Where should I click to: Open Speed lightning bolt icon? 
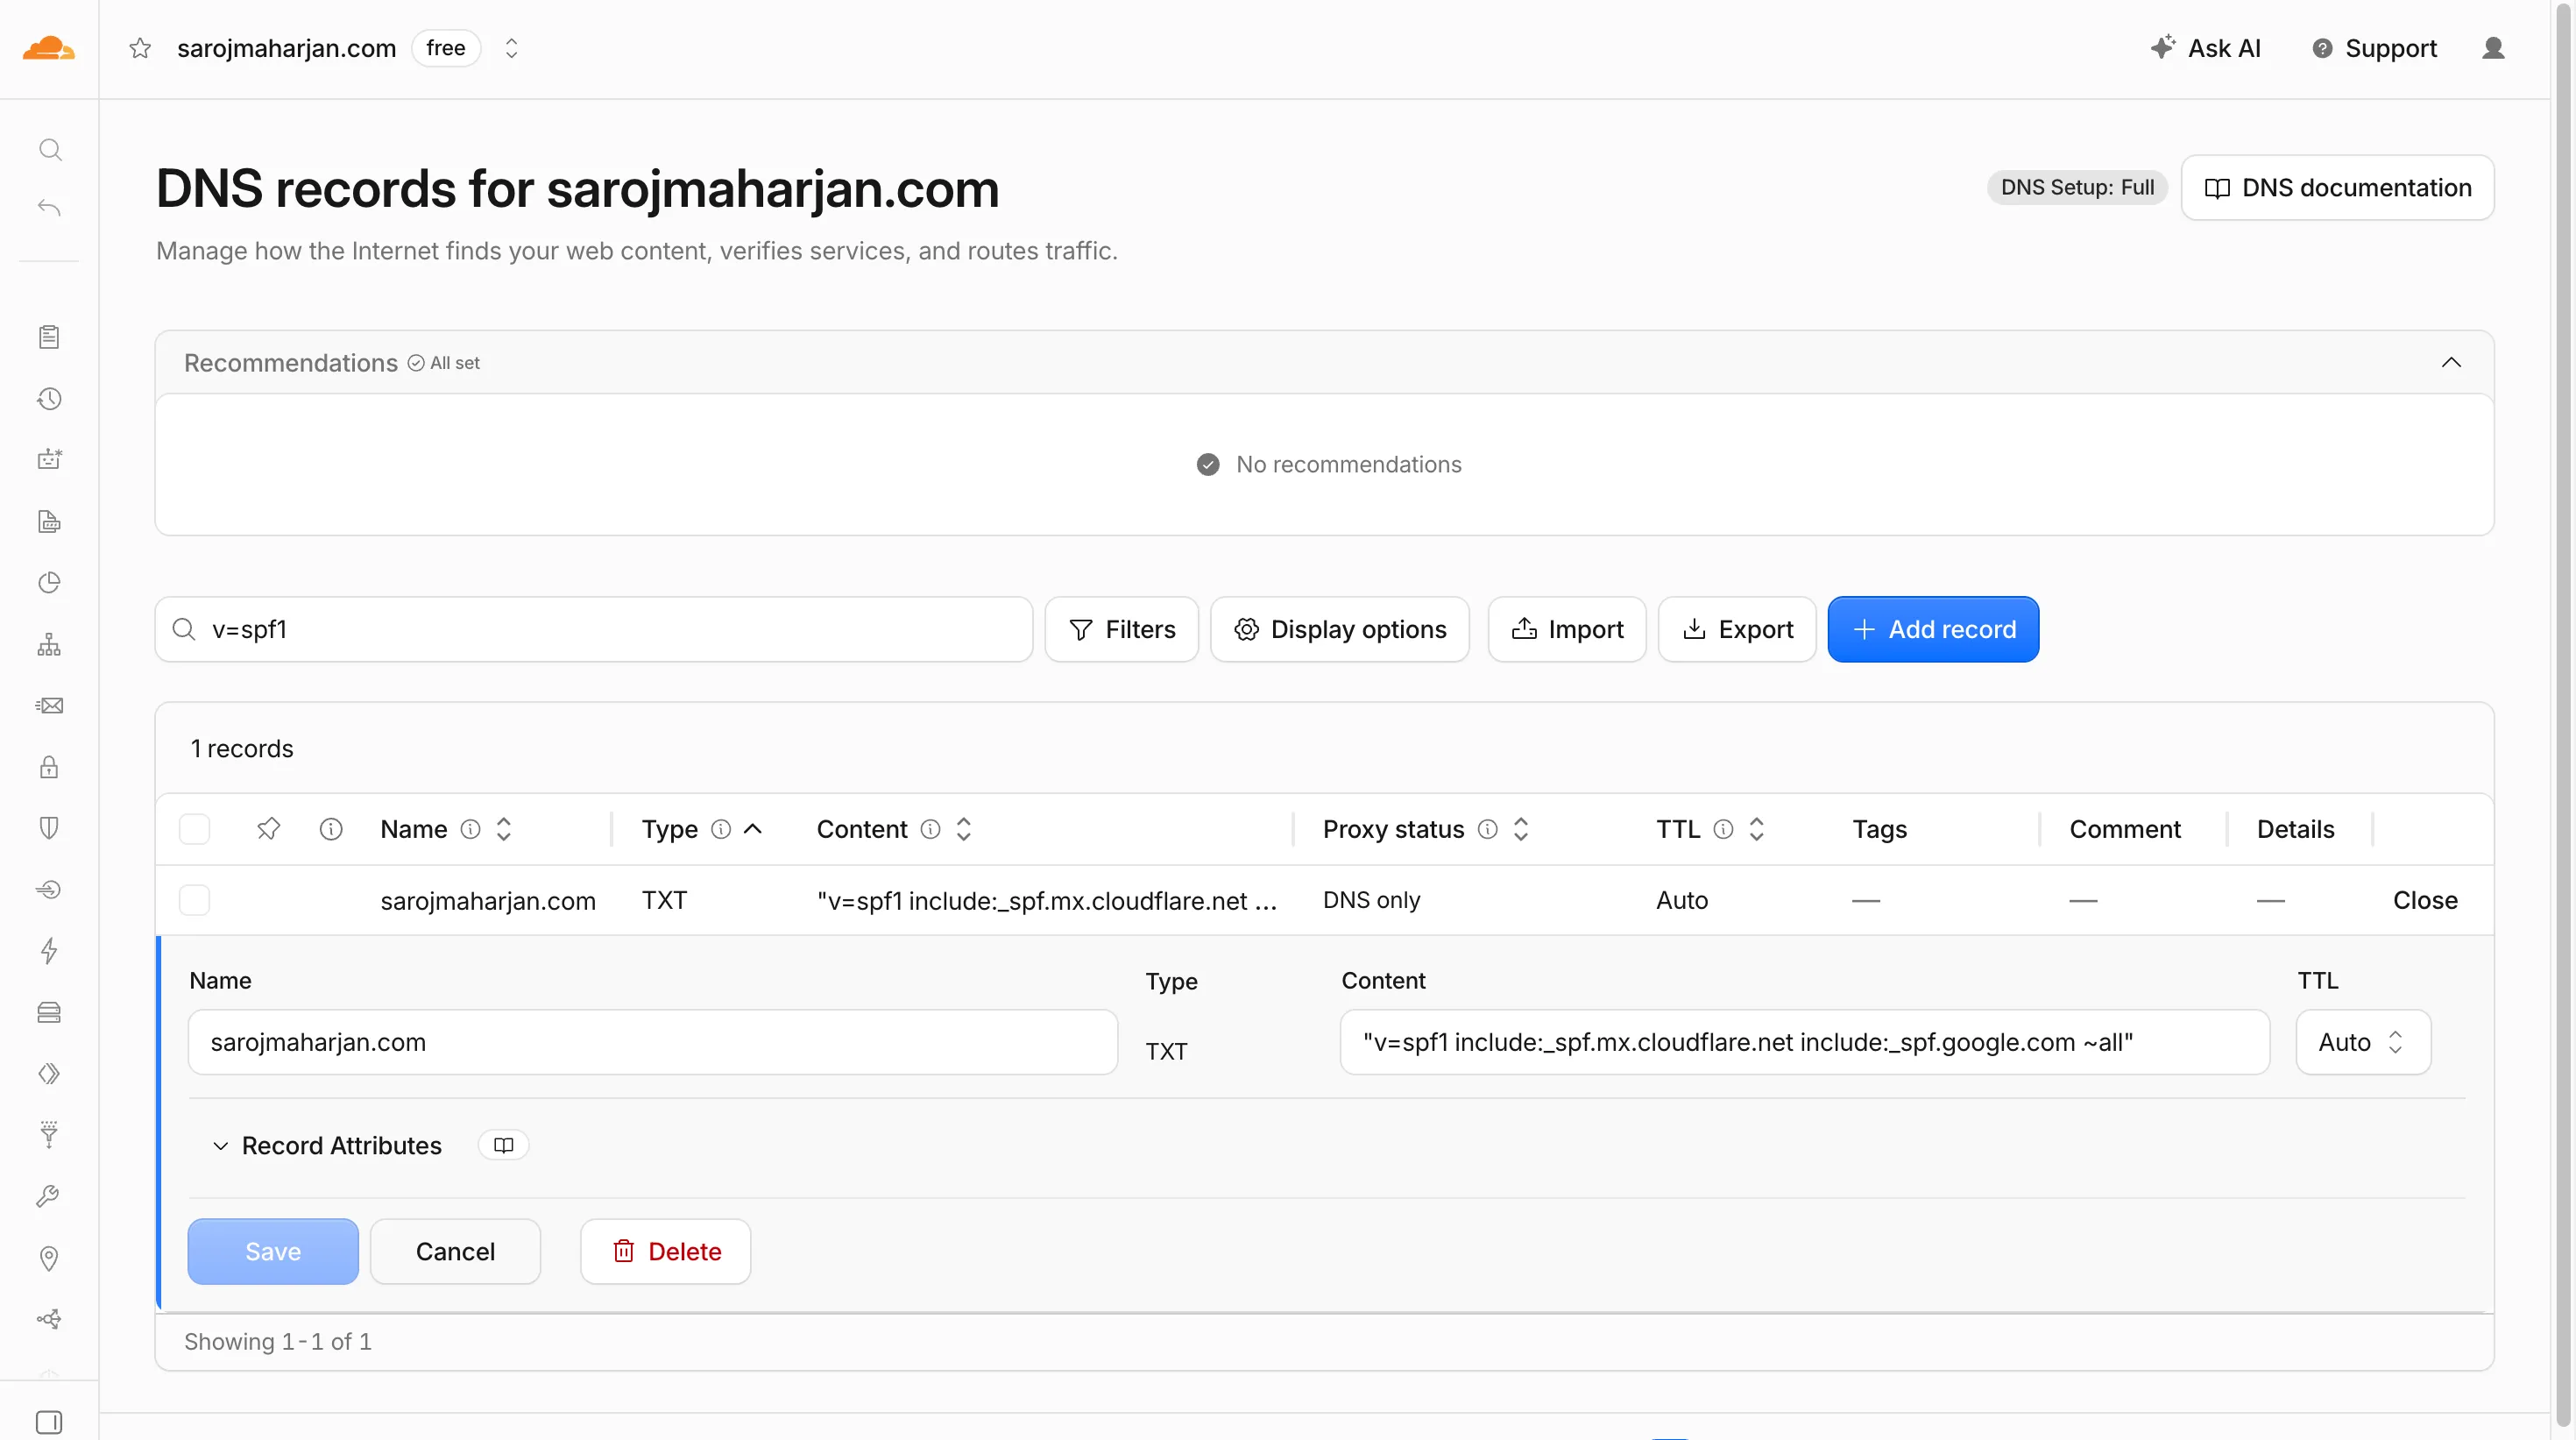(x=49, y=951)
